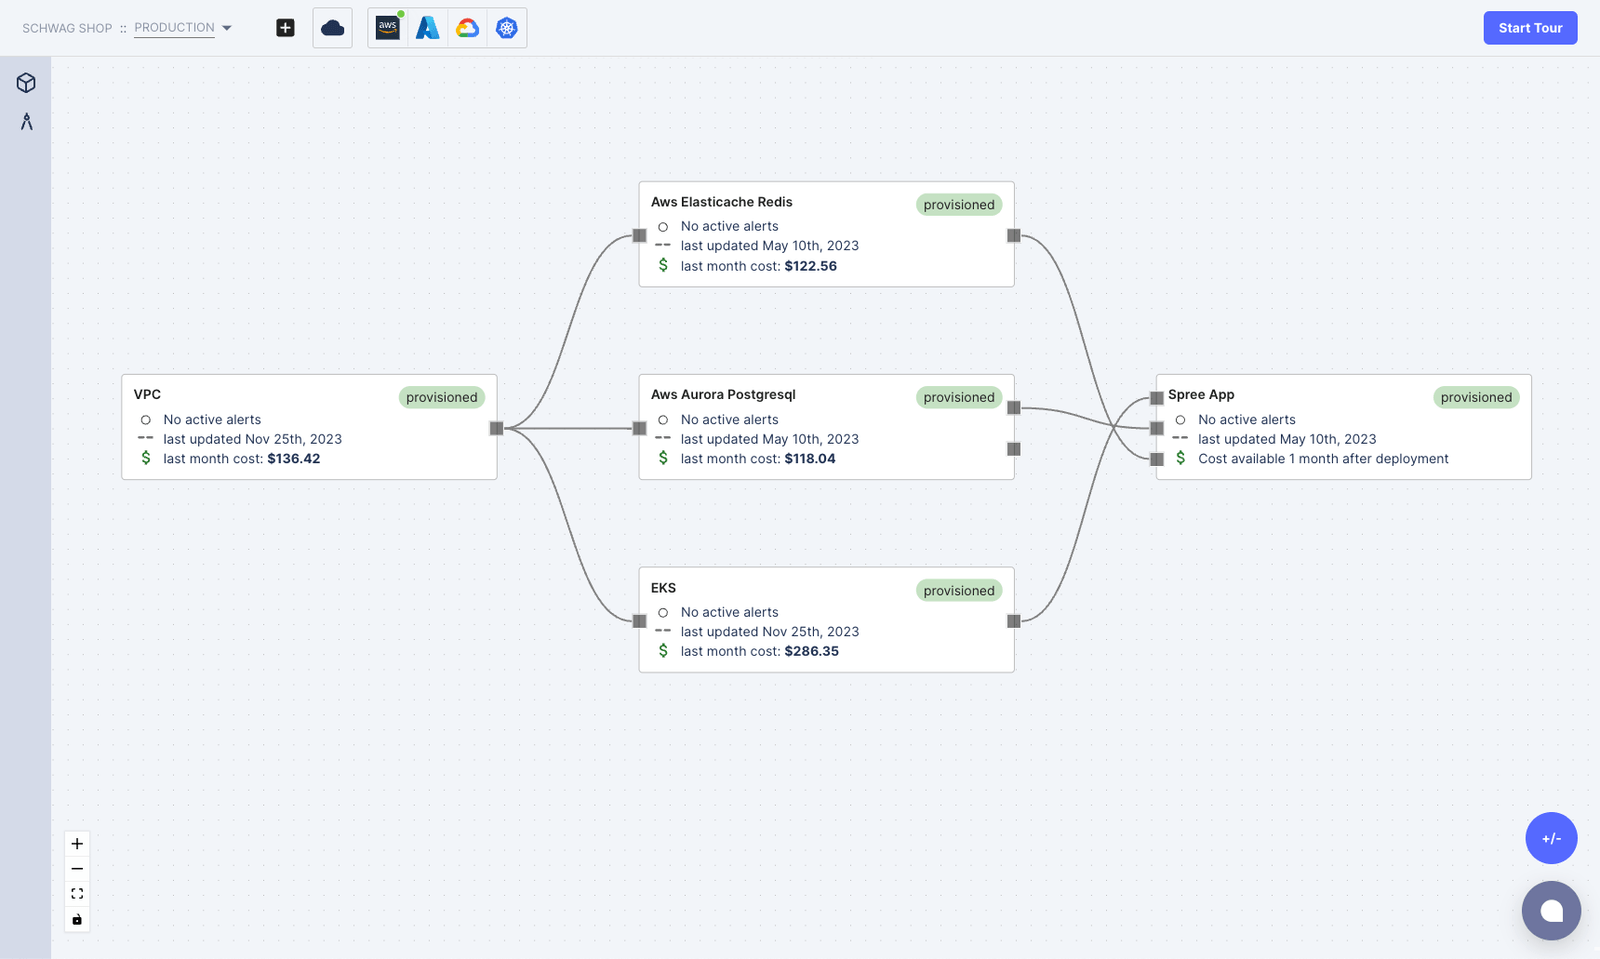Click EKS 'last updated Nov 25th, 2023'

[770, 632]
